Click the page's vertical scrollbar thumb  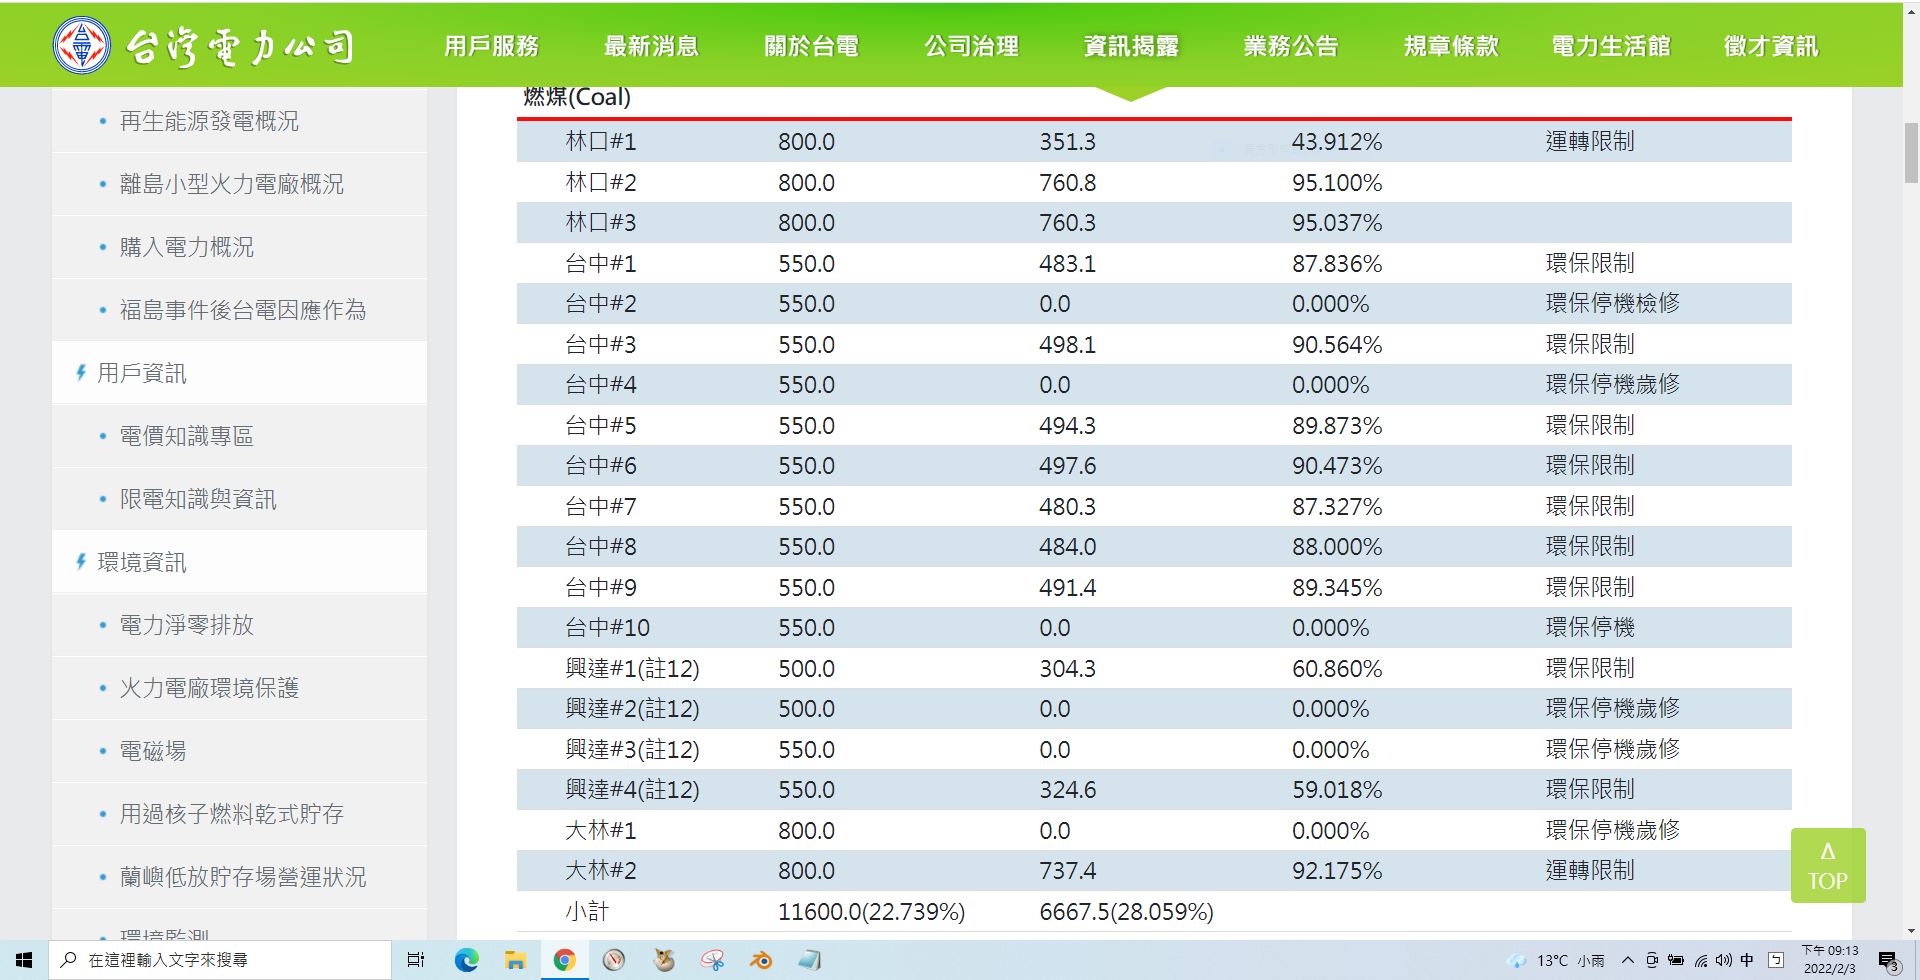1911,152
